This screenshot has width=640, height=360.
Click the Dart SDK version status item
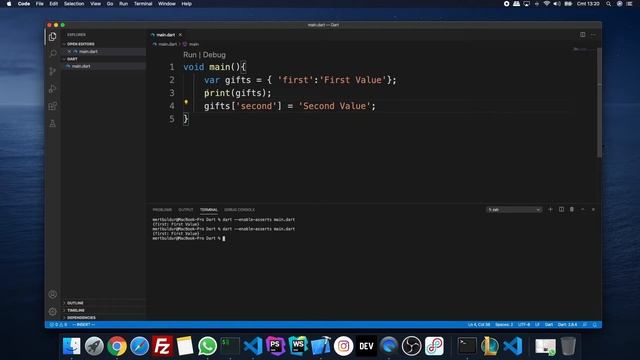click(567, 324)
